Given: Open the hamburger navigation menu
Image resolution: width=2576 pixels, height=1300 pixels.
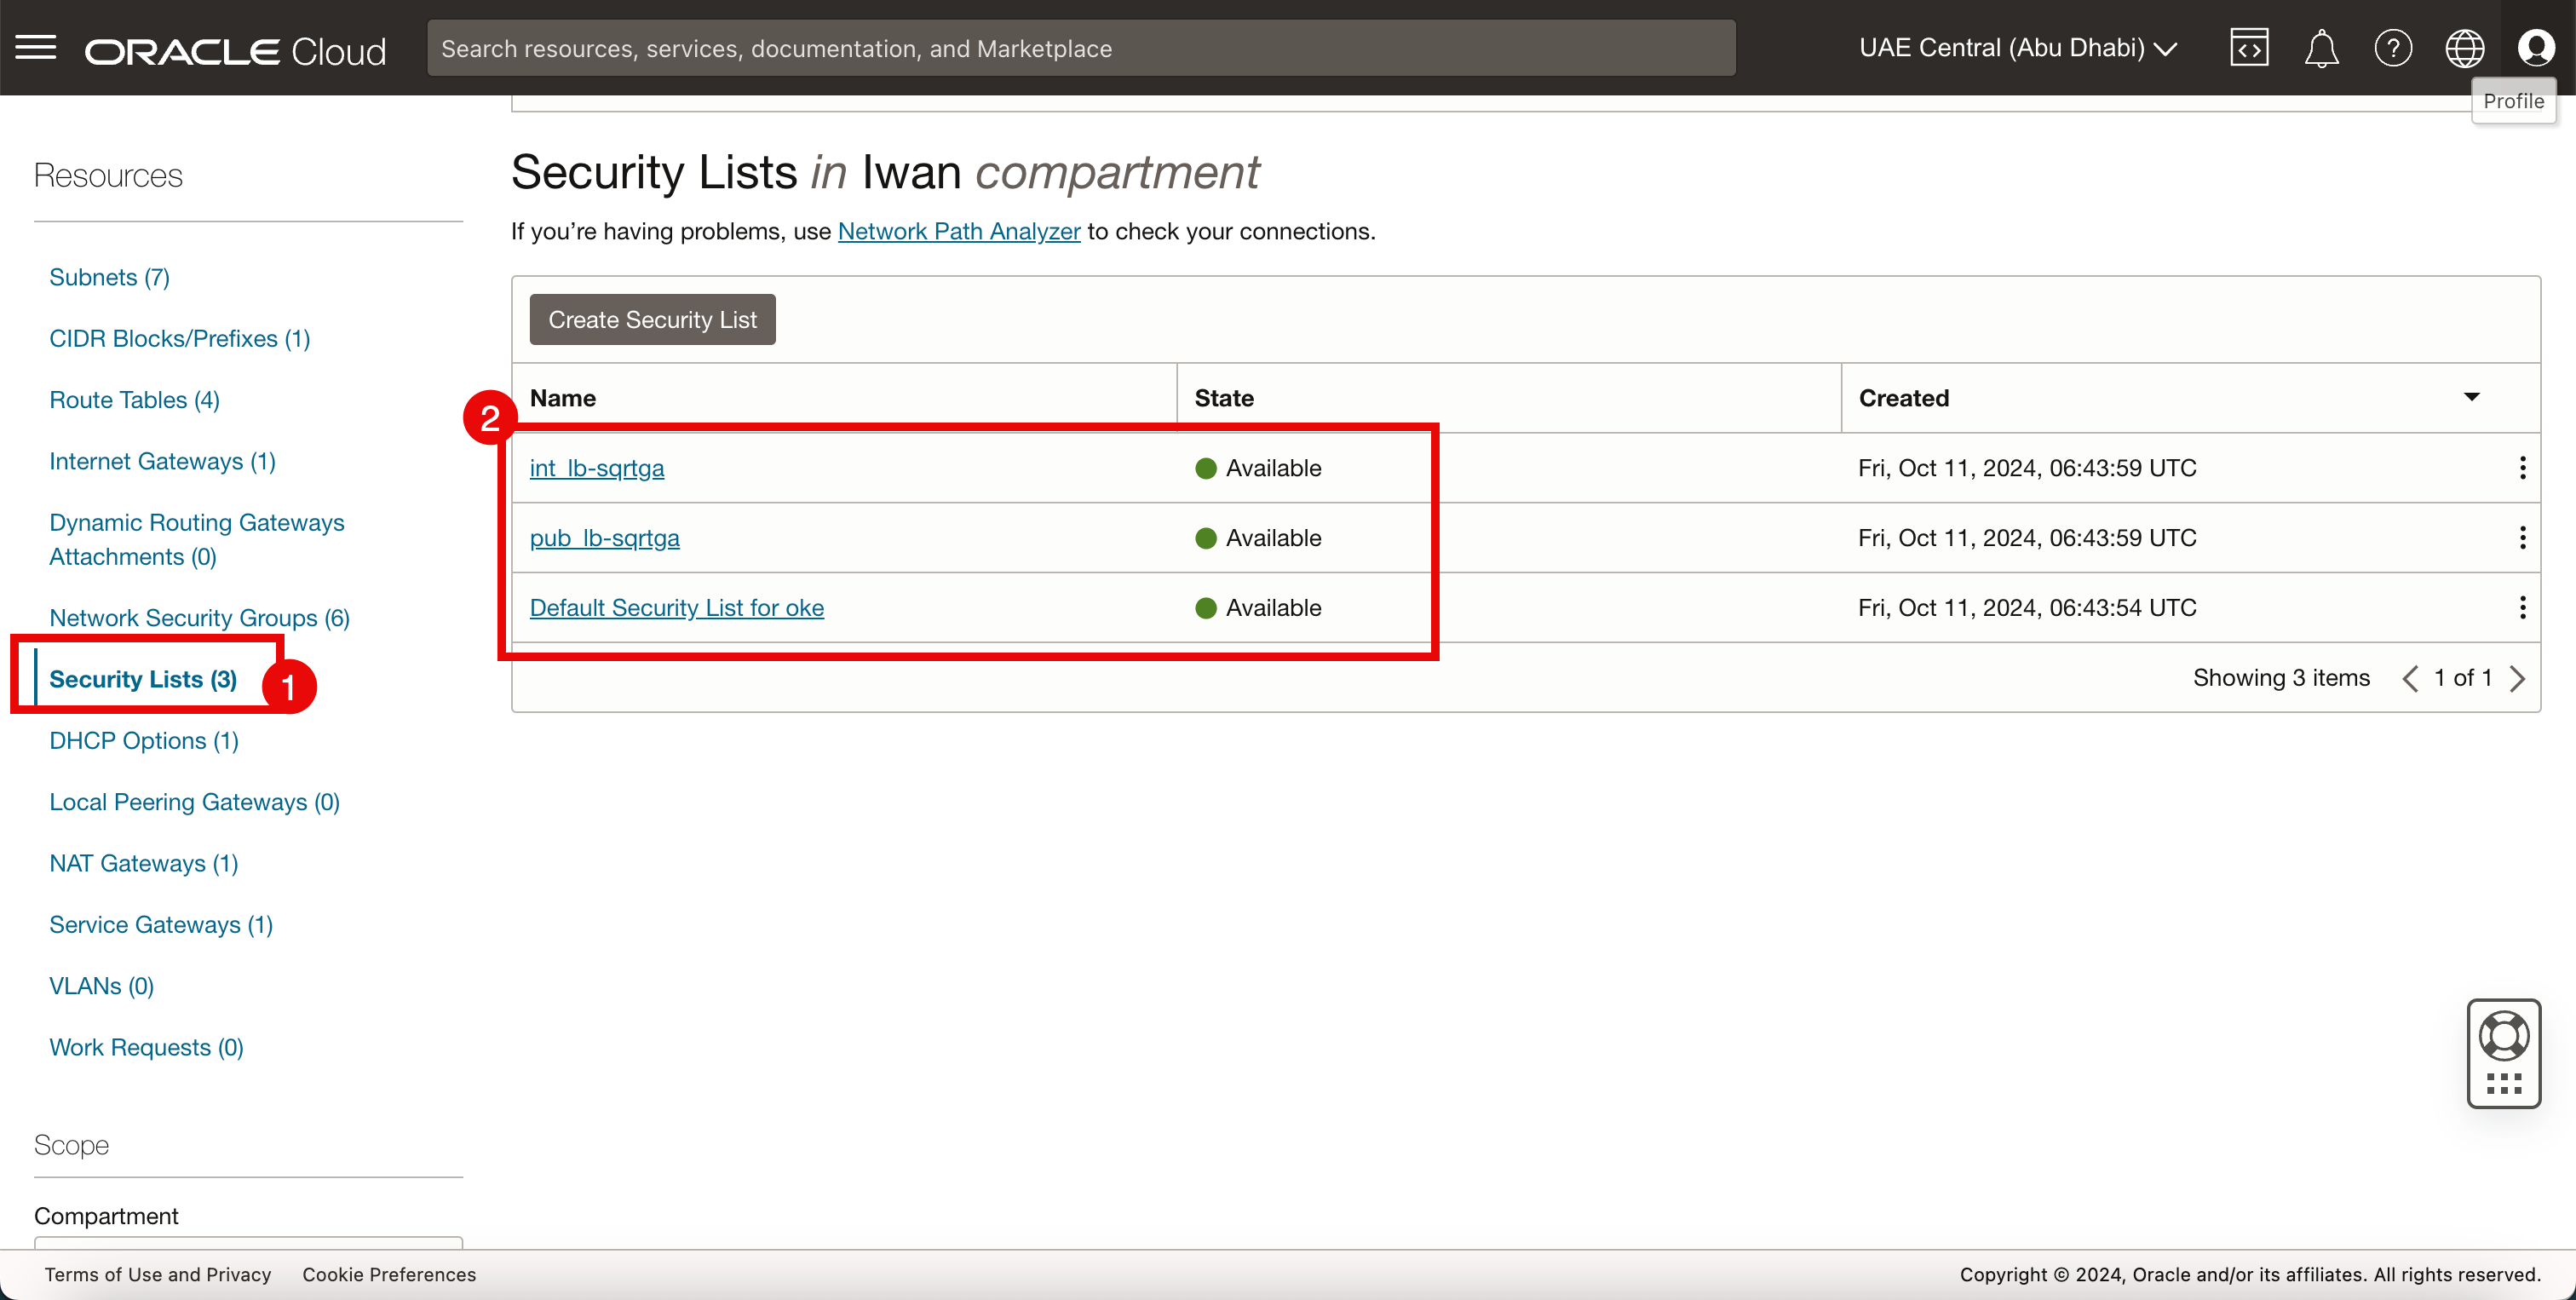Looking at the screenshot, I should (x=36, y=47).
